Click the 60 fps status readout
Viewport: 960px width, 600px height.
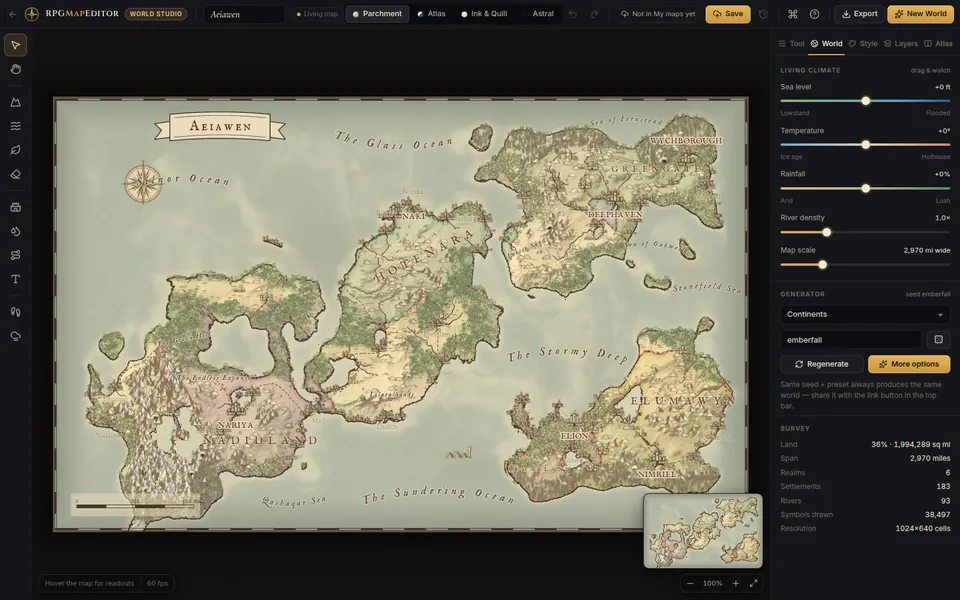click(x=157, y=583)
